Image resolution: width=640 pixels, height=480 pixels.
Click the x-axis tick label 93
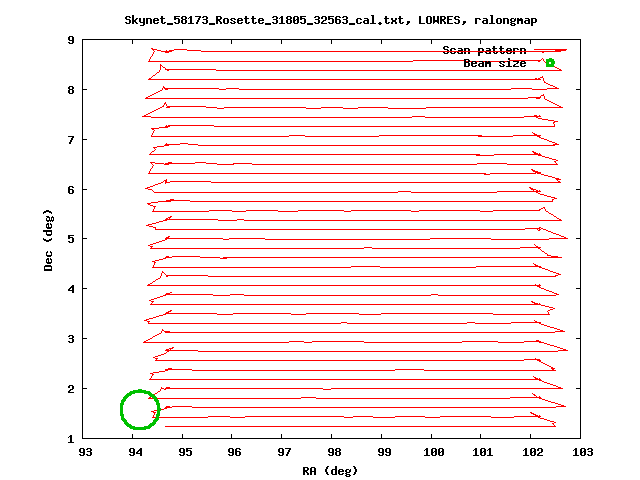[x=85, y=452]
